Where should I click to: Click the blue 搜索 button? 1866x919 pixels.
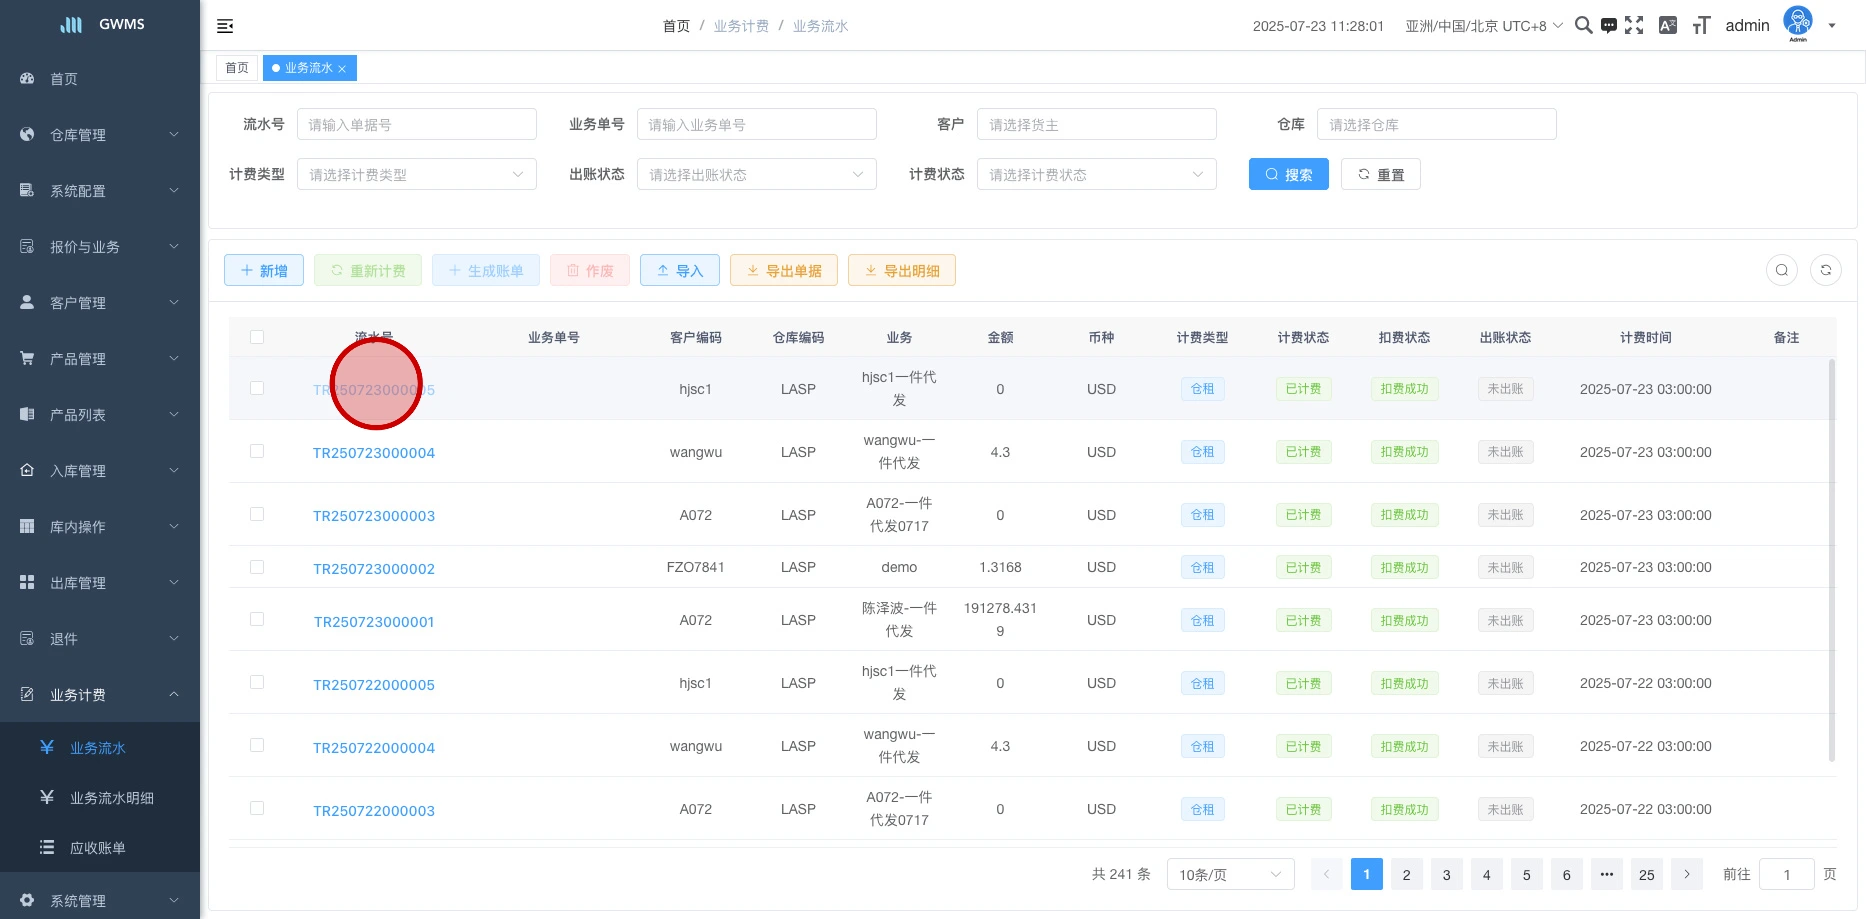coord(1288,174)
